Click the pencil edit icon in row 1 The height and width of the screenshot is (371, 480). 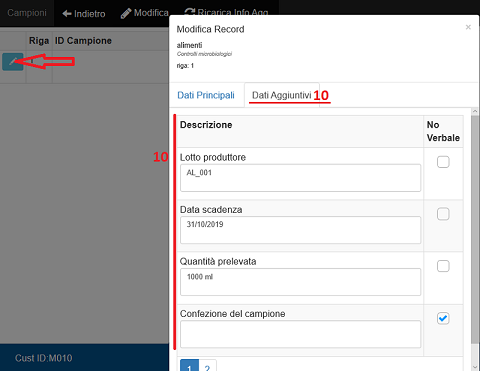click(13, 62)
